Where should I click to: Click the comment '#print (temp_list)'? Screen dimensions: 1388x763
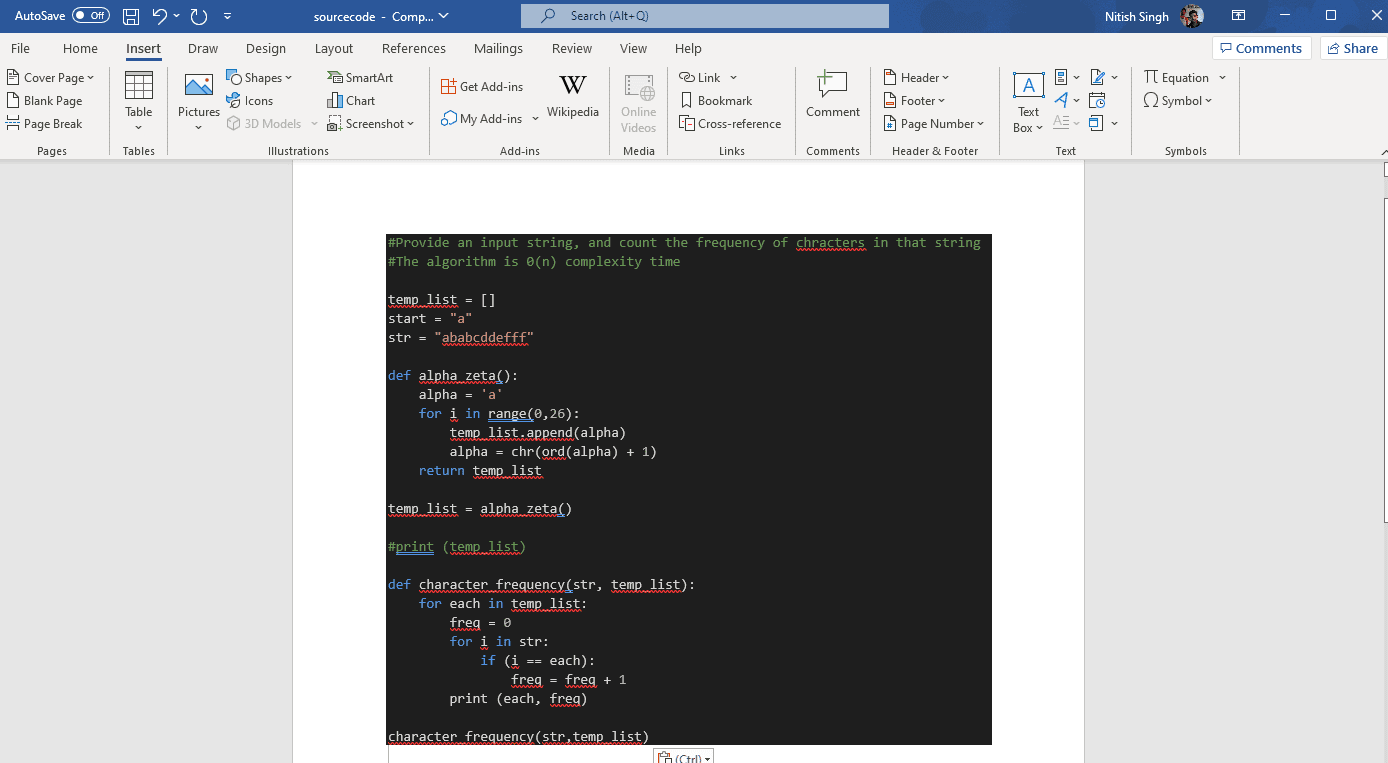click(456, 546)
